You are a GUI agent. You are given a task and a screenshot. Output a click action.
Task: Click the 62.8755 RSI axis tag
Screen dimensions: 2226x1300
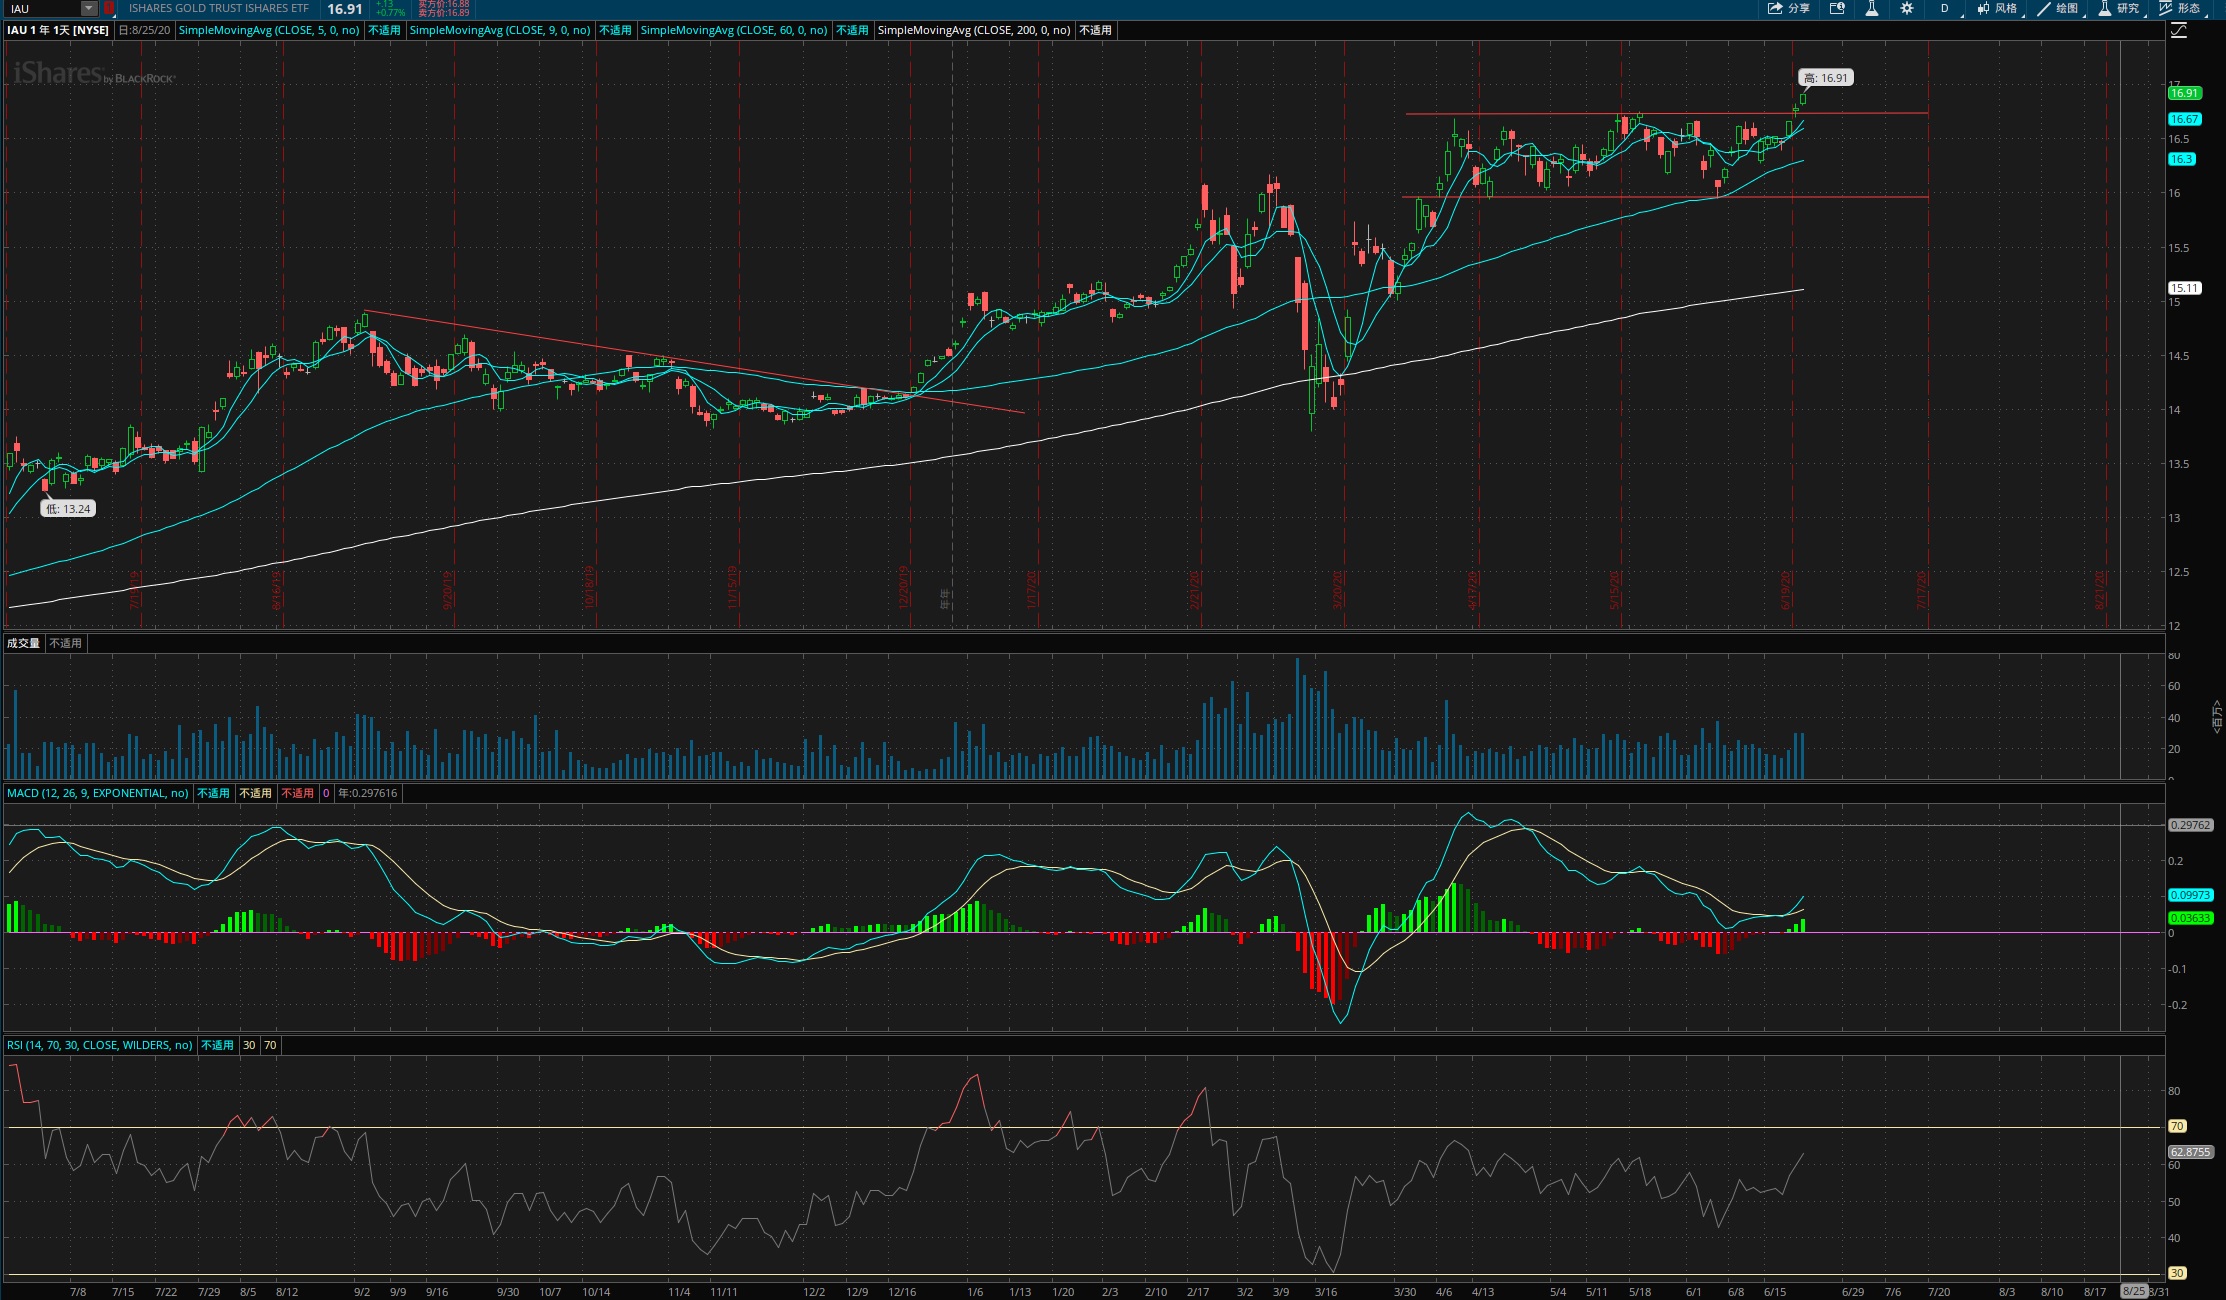pyautogui.click(x=2190, y=1152)
